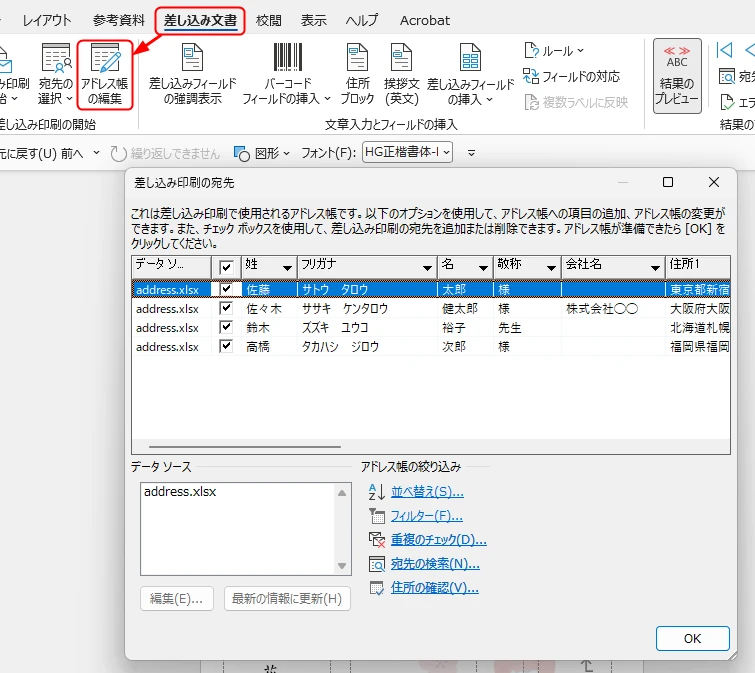Open the フォント(F) font combo box
This screenshot has width=755, height=673.
(407, 152)
